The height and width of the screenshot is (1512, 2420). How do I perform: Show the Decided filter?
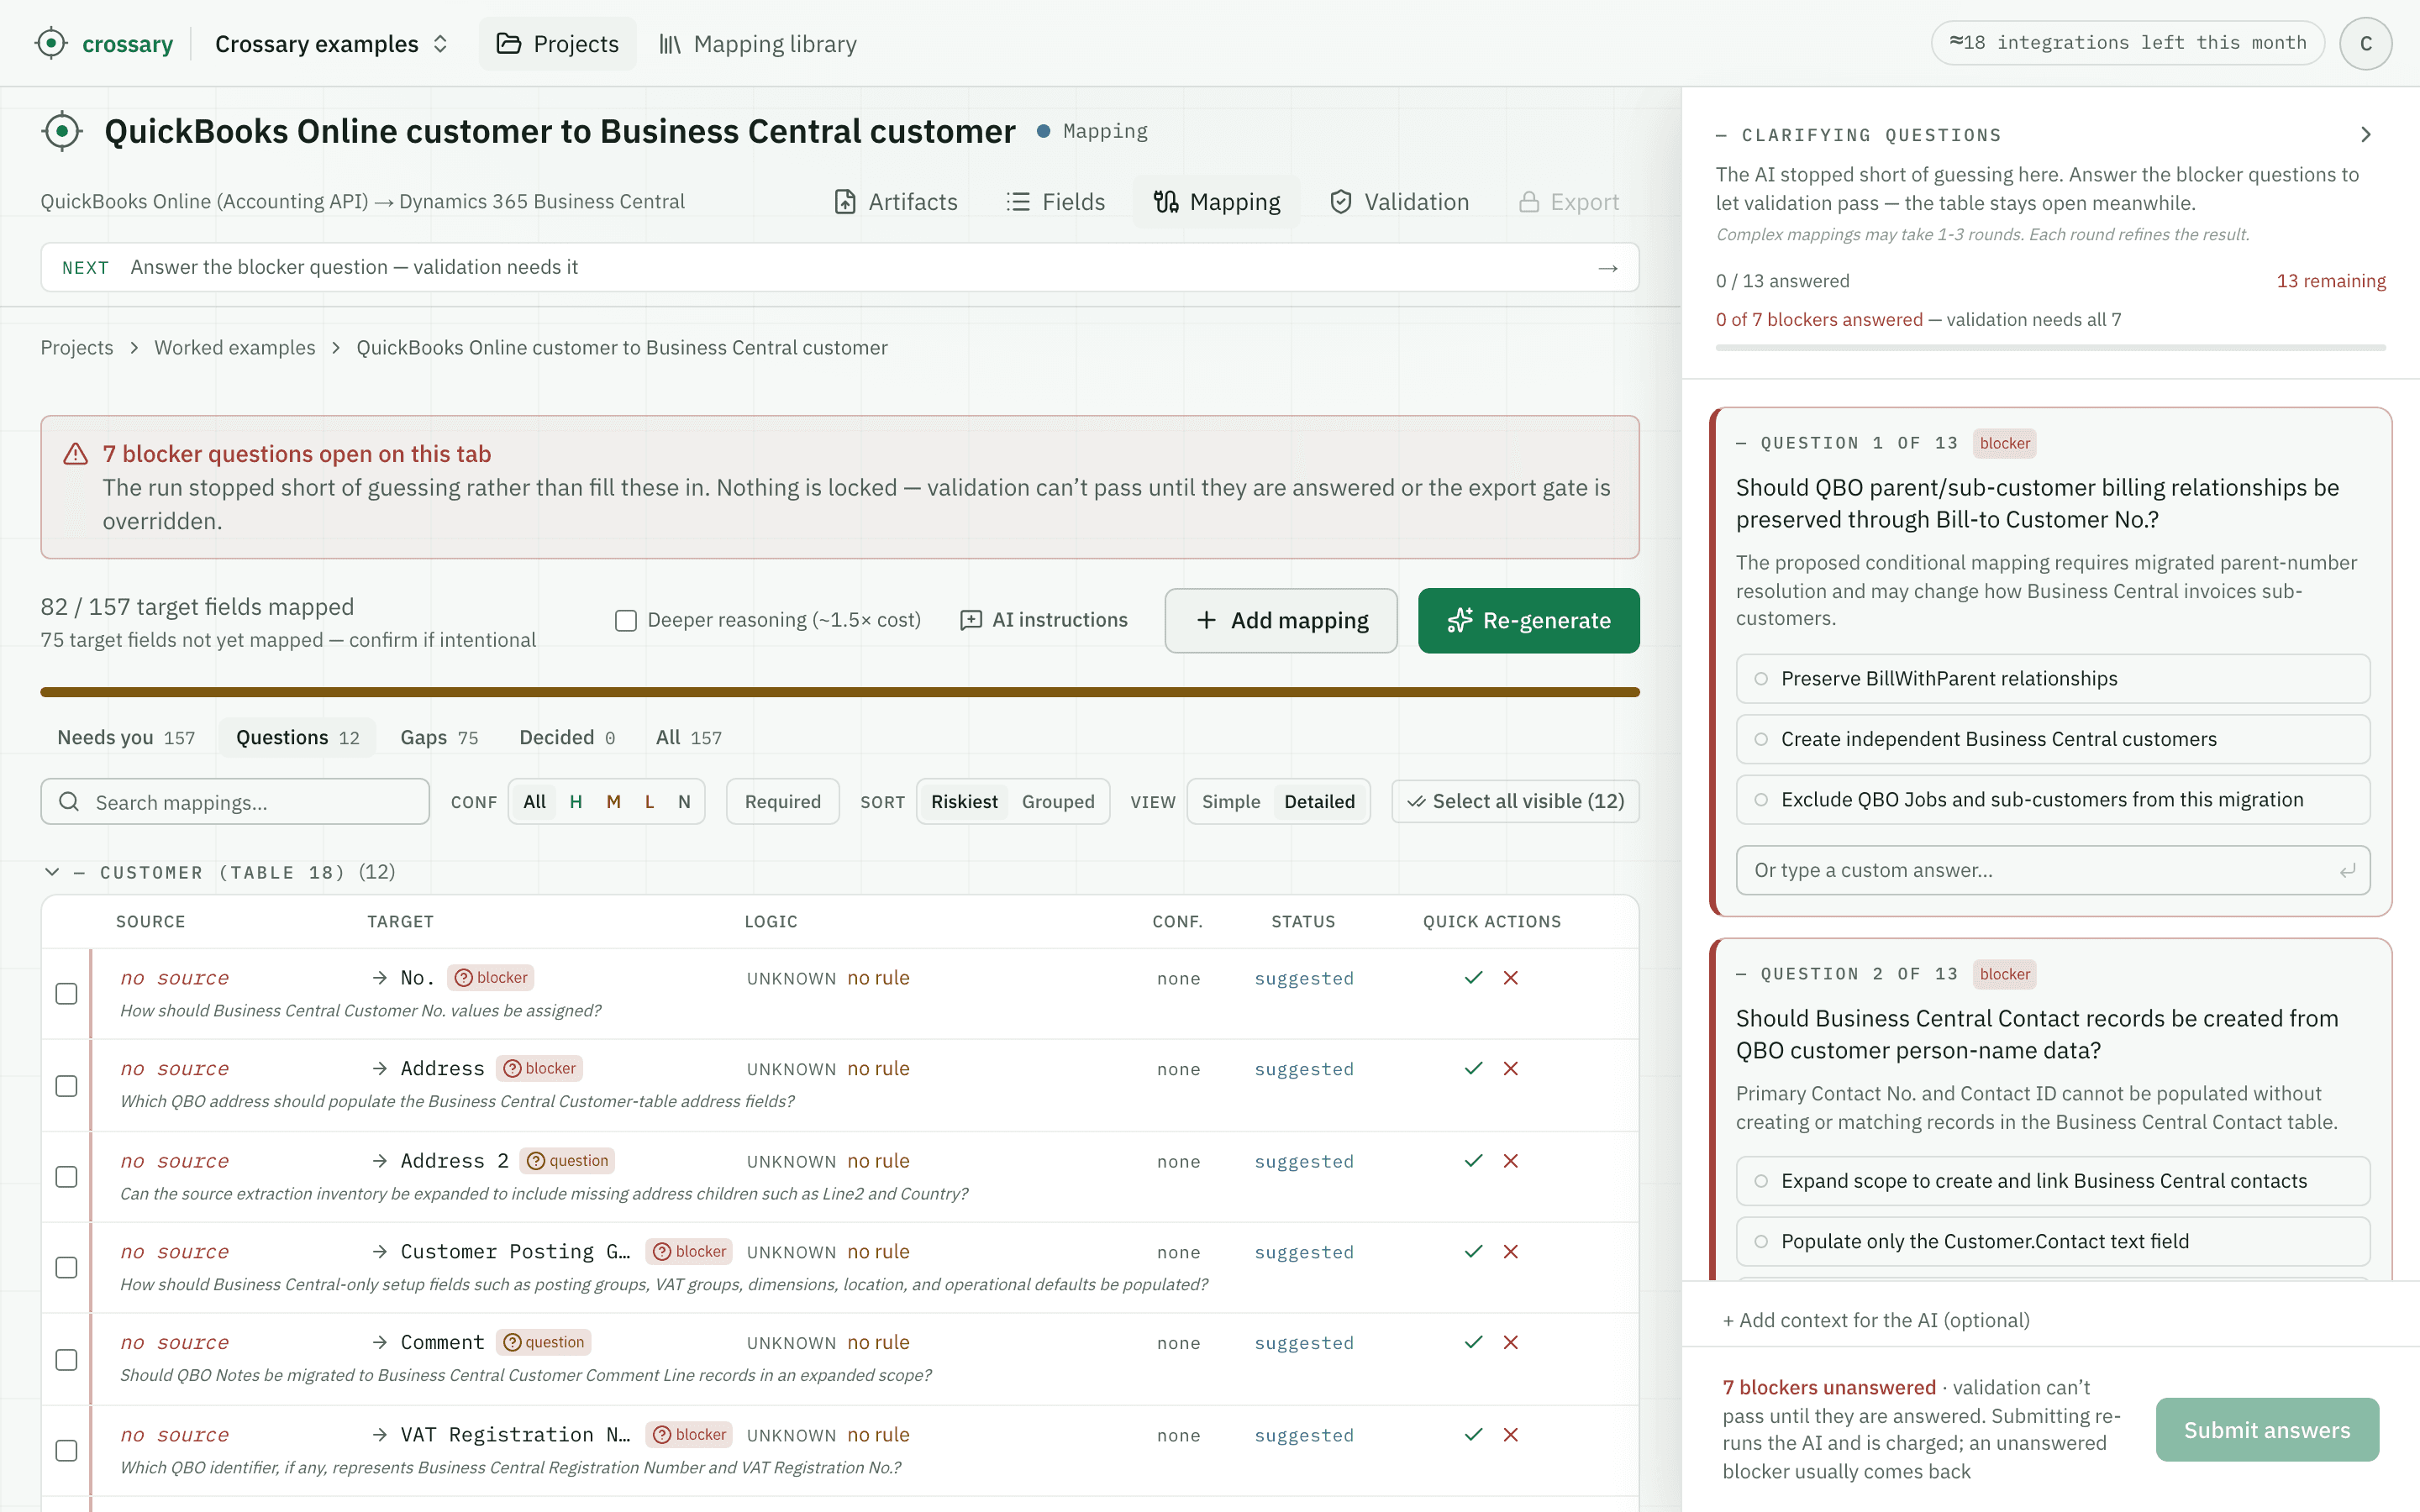[567, 738]
